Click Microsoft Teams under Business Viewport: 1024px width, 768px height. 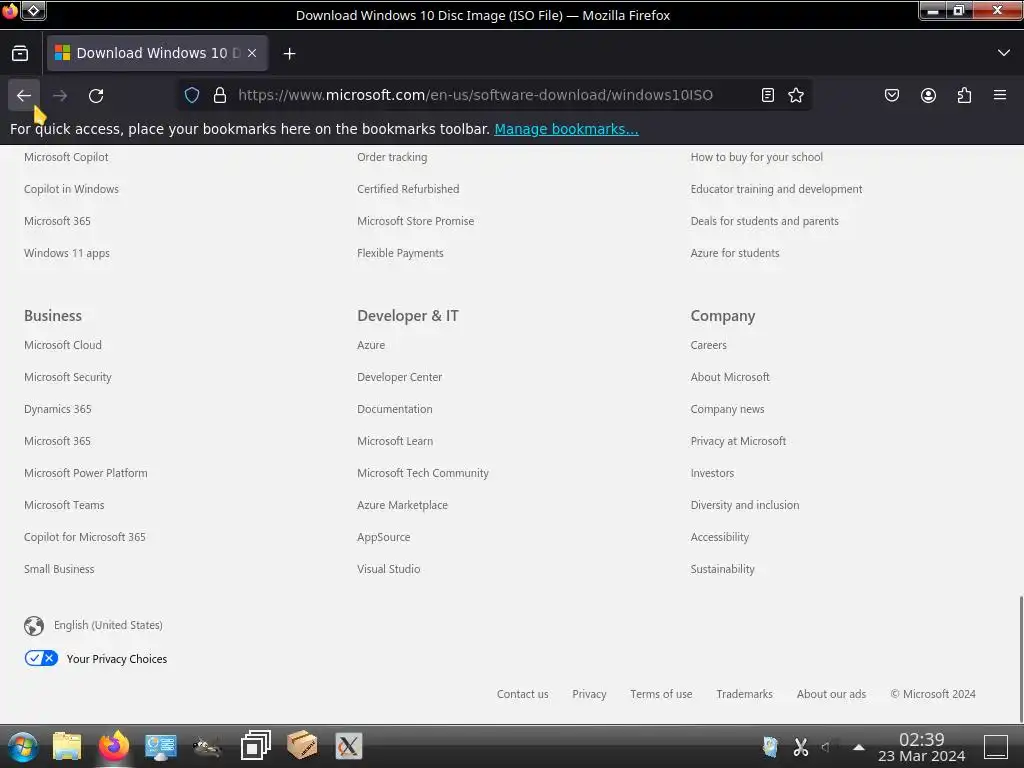coord(64,505)
